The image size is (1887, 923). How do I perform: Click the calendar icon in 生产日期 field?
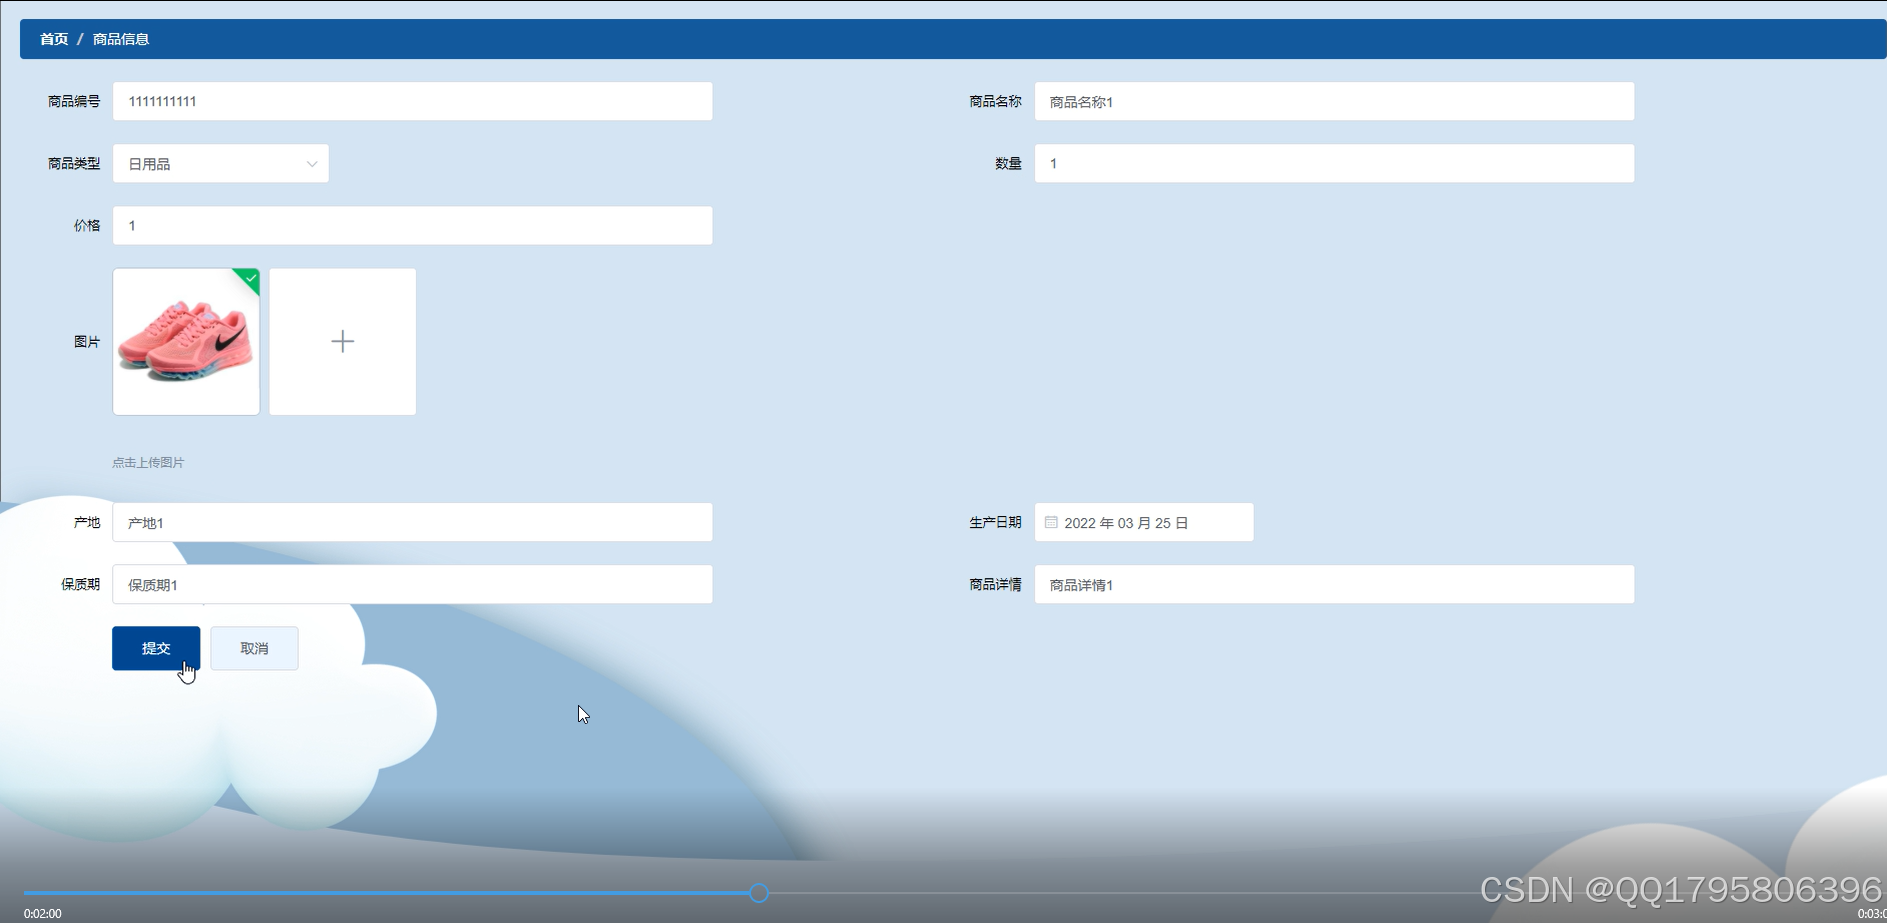1051,522
